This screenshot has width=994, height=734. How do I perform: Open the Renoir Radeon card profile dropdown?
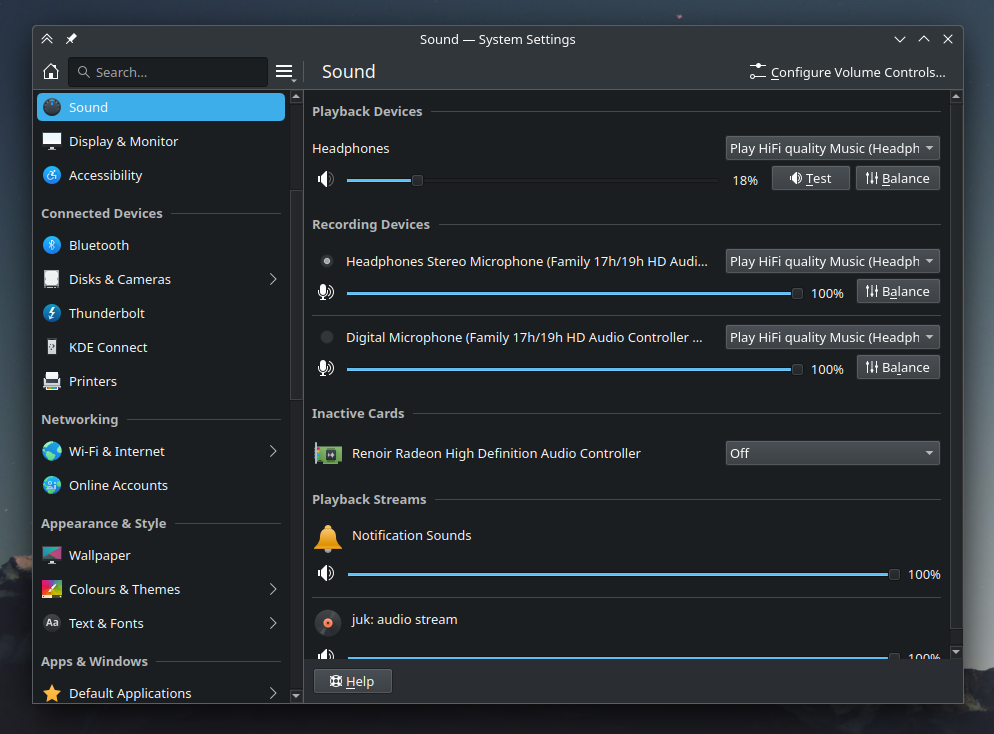832,453
